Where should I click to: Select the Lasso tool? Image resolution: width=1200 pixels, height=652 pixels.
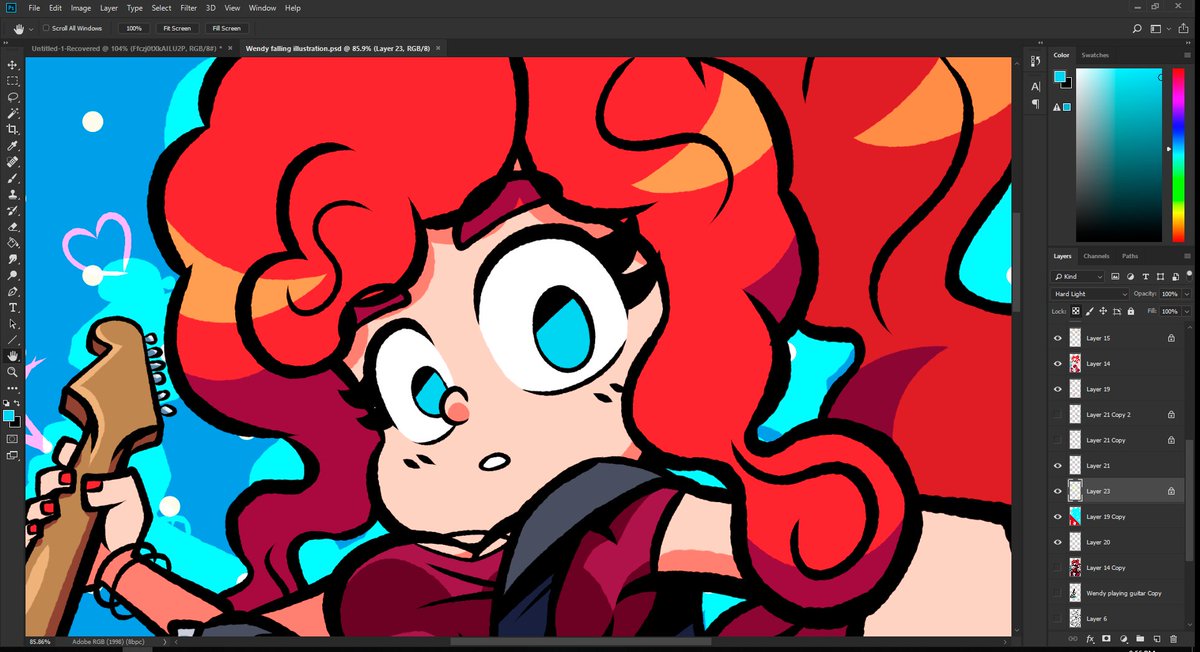pos(12,97)
